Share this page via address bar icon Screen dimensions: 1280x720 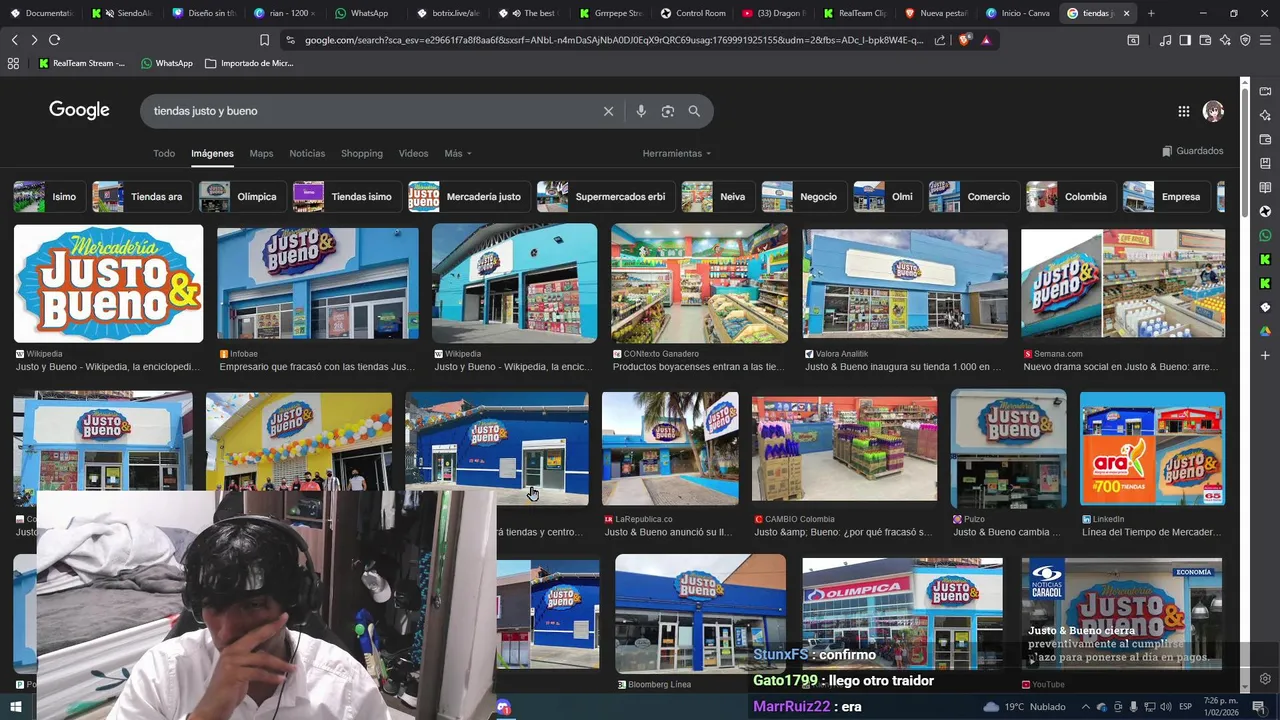[940, 40]
